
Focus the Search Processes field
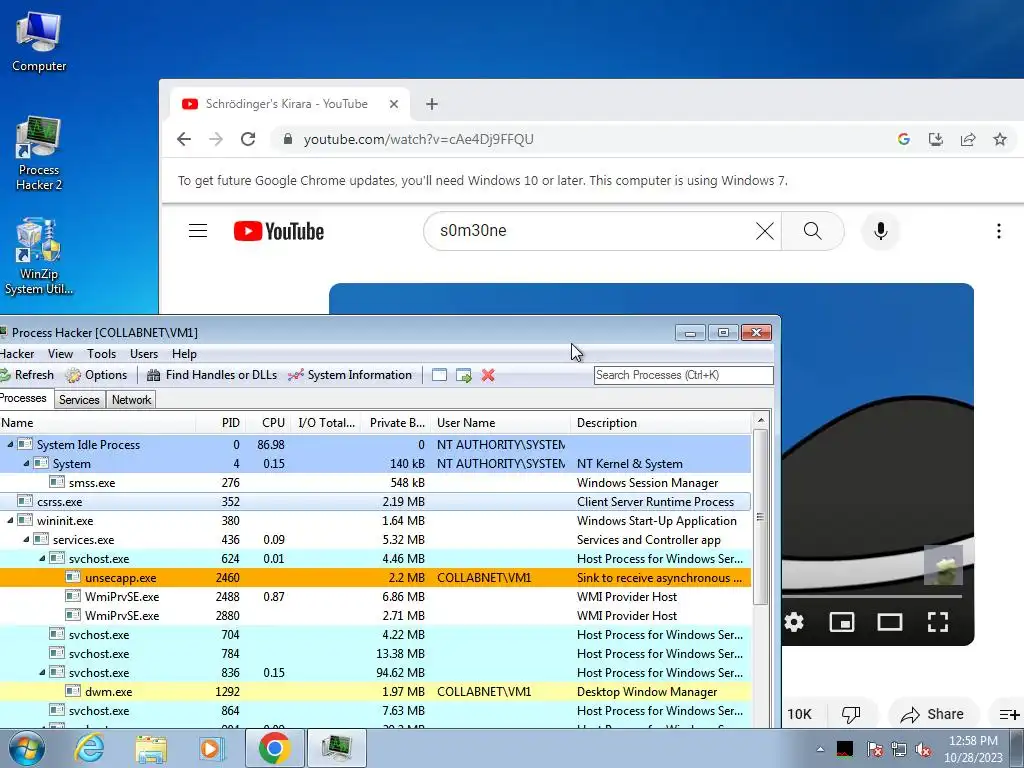pos(684,375)
